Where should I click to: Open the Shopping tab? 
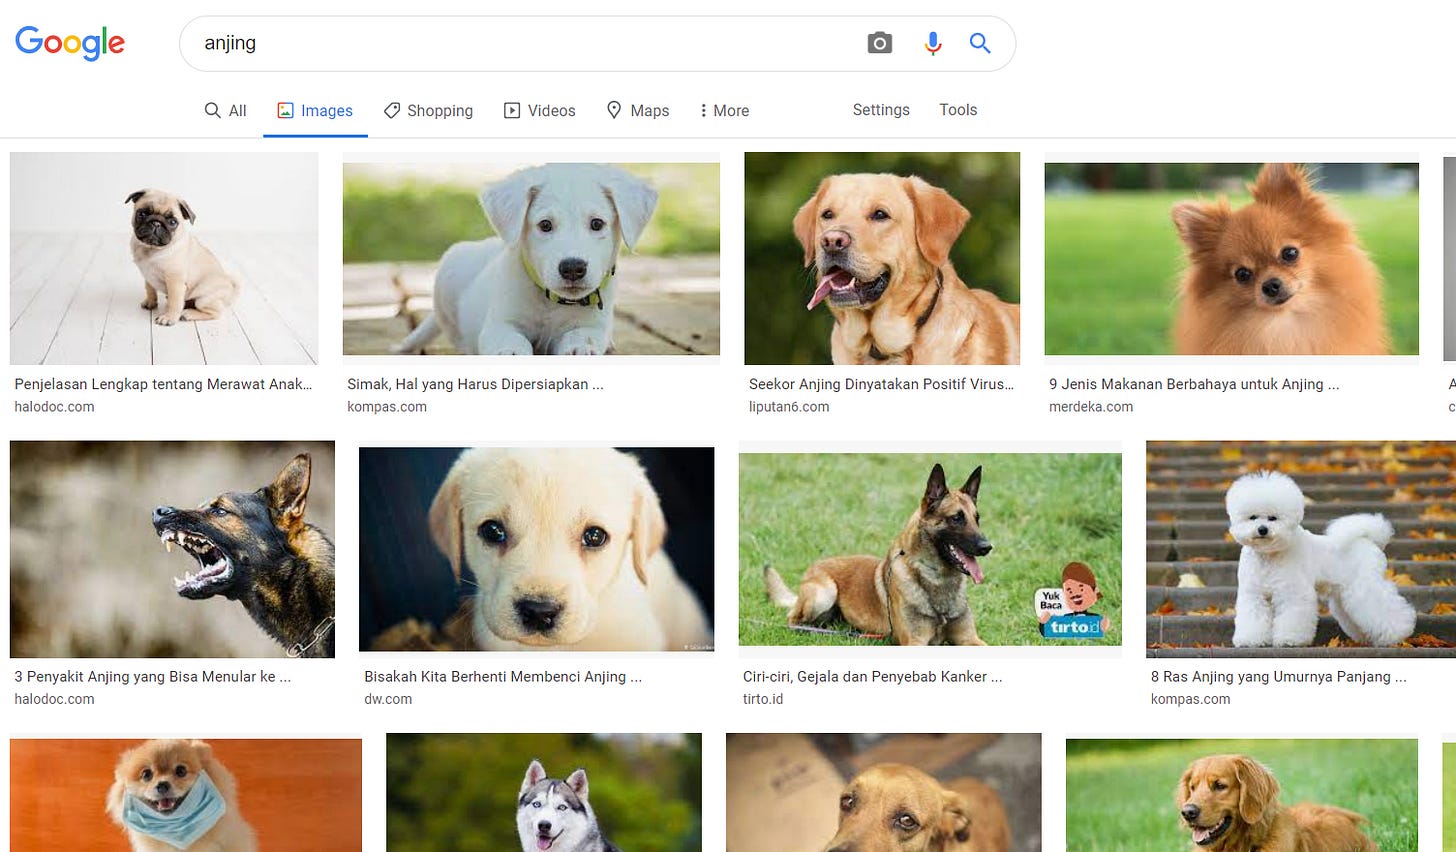[428, 111]
